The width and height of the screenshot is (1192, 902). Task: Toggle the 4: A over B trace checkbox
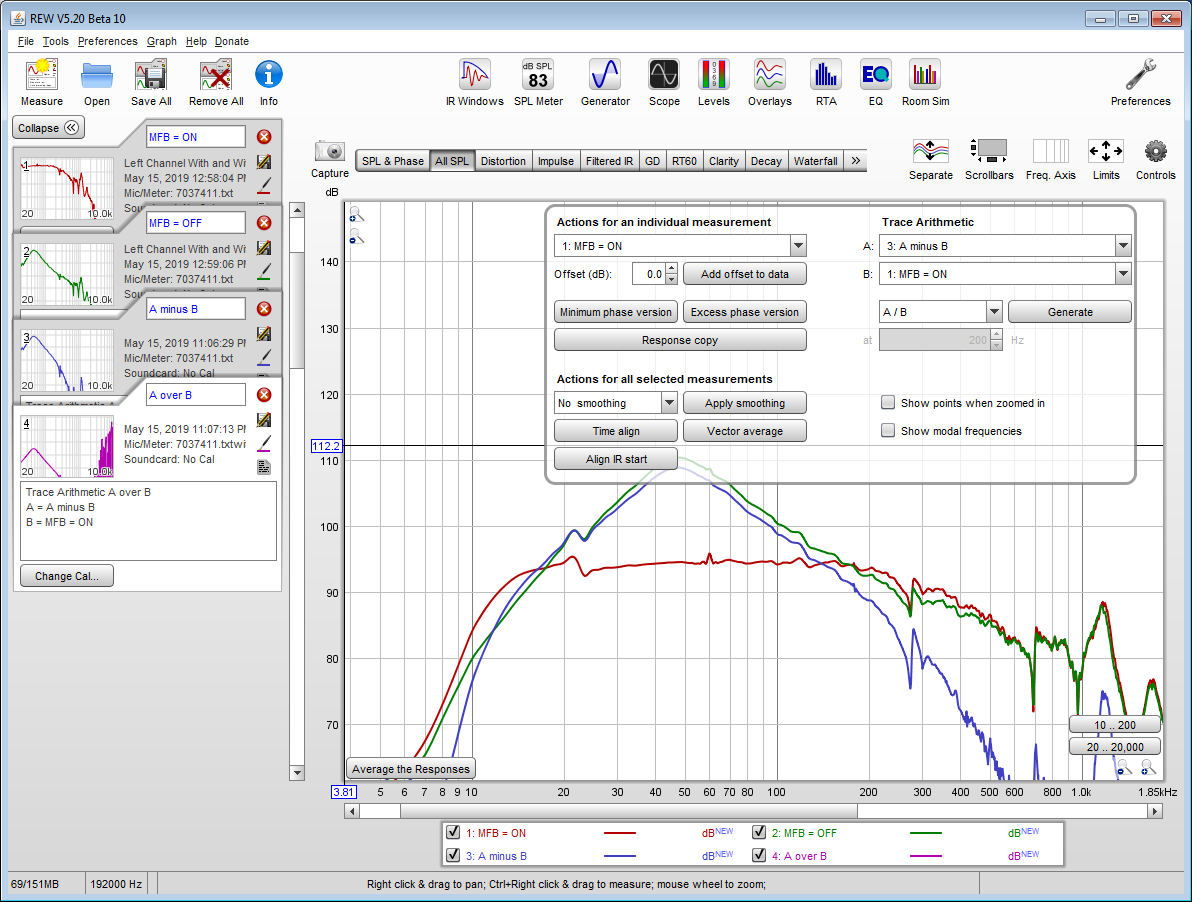pyautogui.click(x=759, y=855)
